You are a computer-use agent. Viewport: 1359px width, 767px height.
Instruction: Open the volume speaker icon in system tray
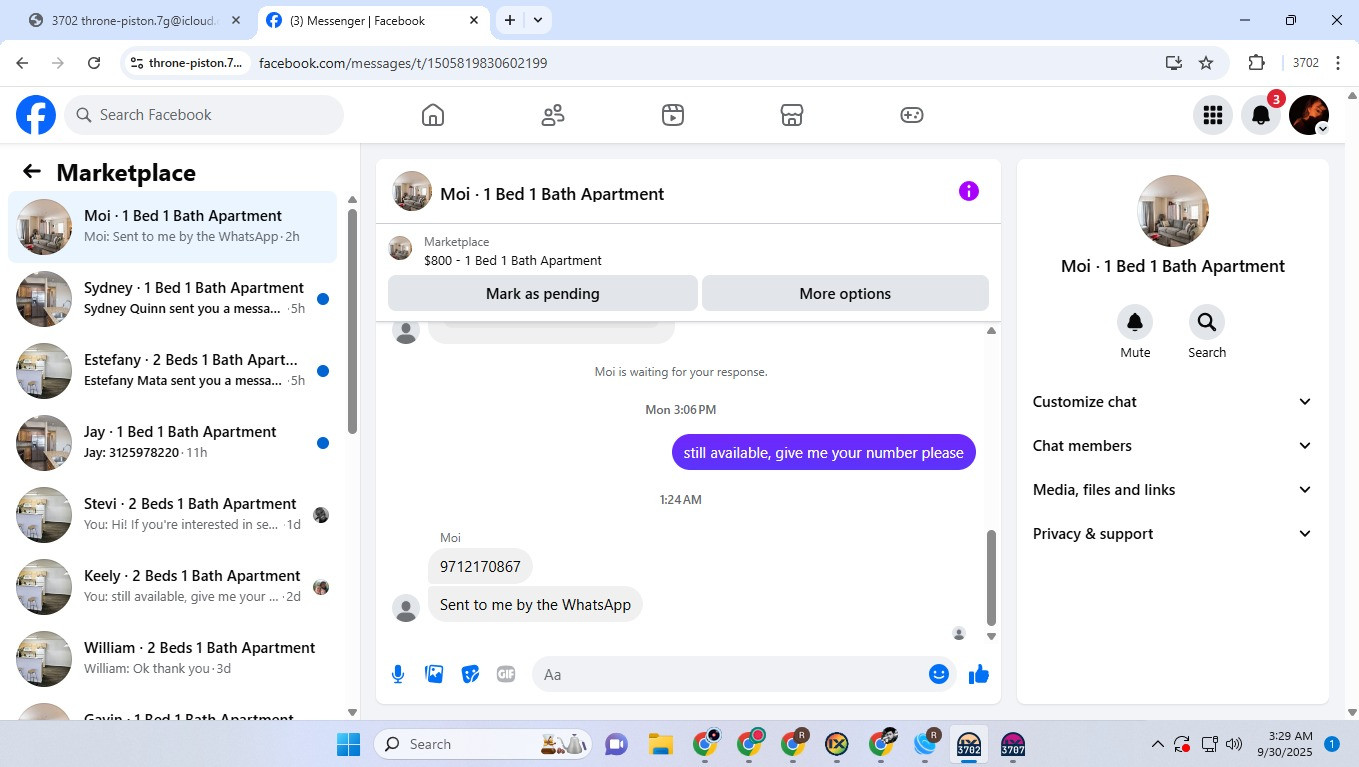coord(1233,744)
